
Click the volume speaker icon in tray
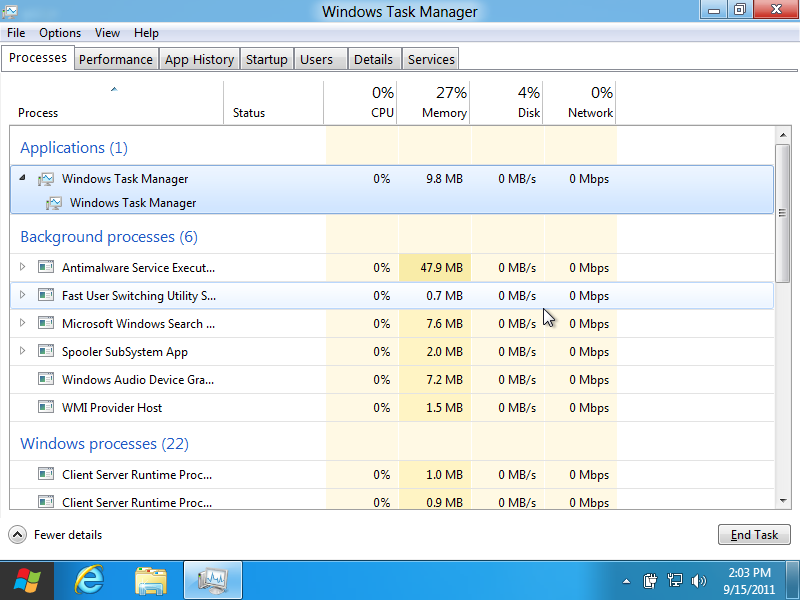[x=699, y=580]
